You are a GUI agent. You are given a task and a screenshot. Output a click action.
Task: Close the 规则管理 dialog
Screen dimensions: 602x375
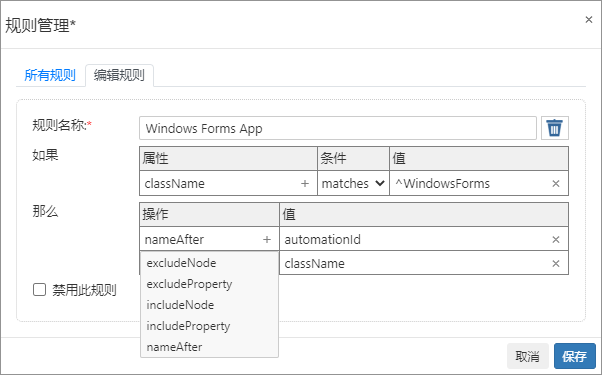pos(589,20)
